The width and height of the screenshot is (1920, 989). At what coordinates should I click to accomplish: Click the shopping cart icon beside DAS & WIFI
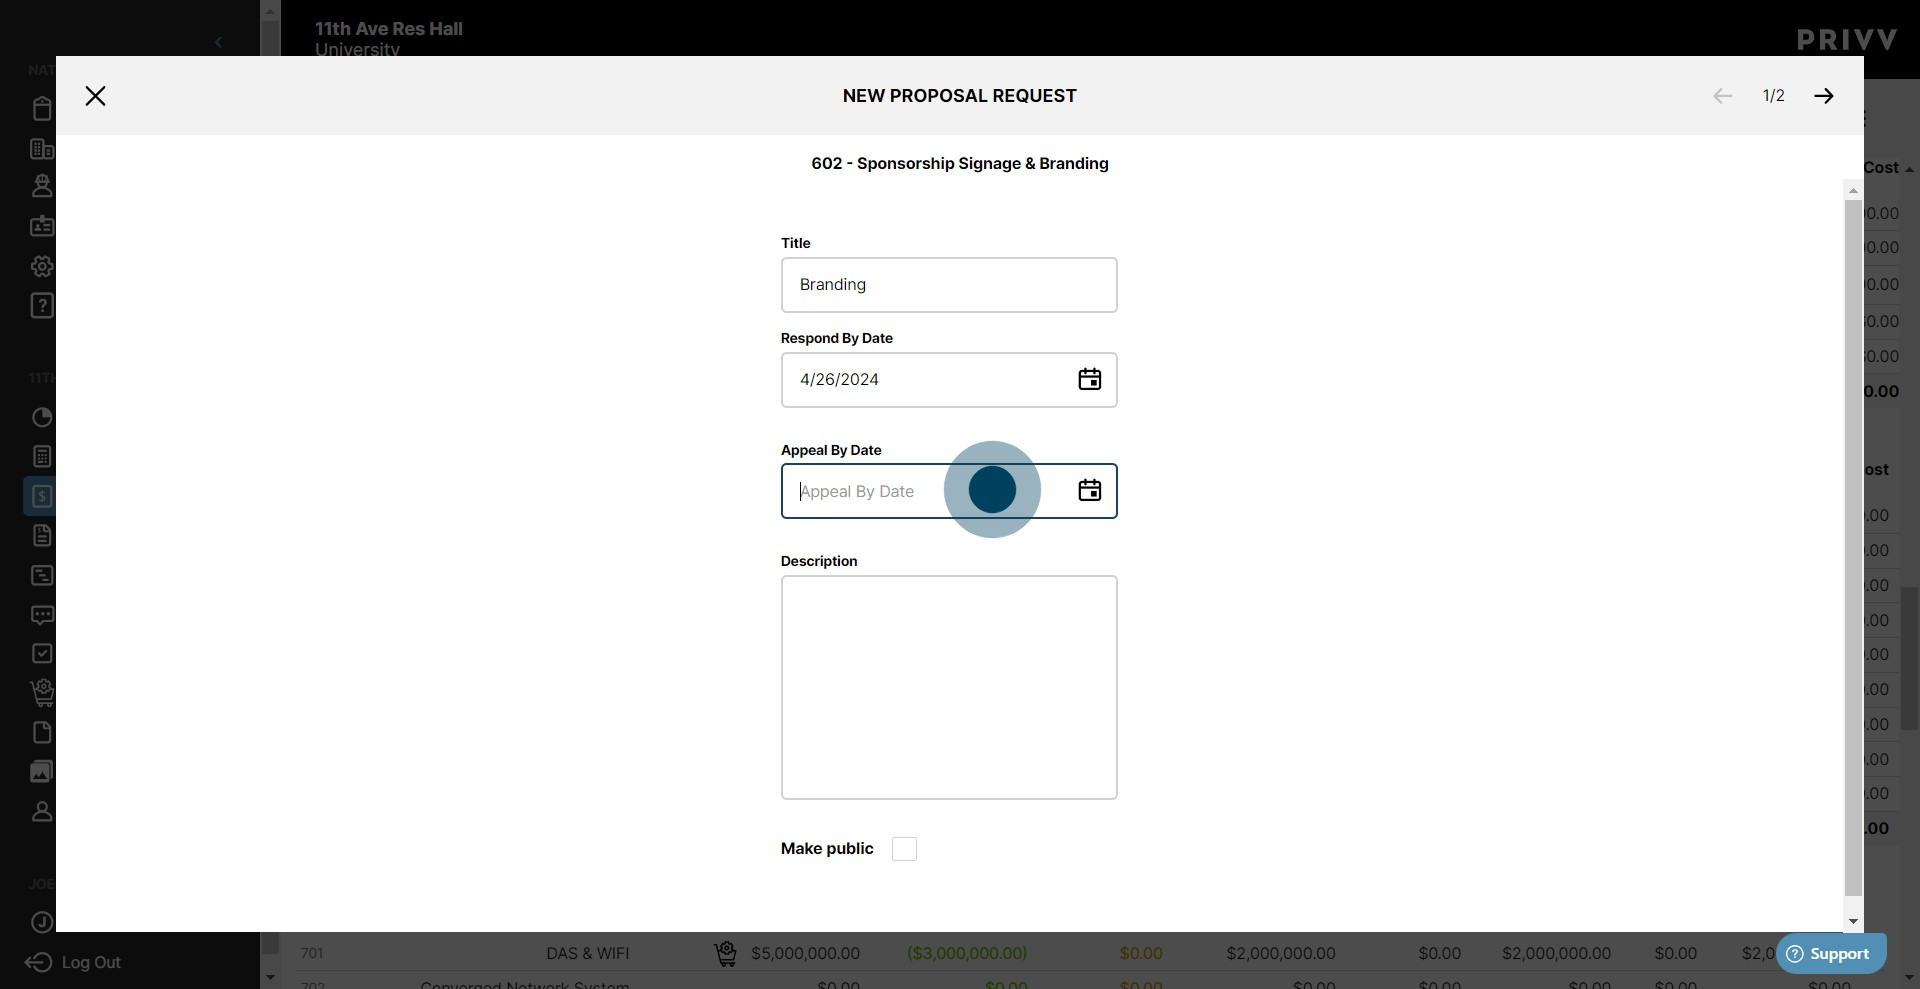[726, 954]
